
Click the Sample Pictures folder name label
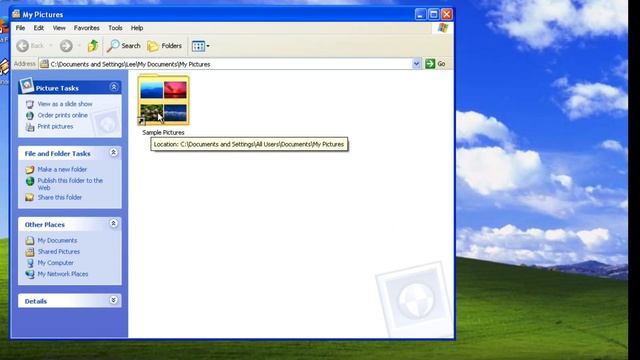pos(163,133)
